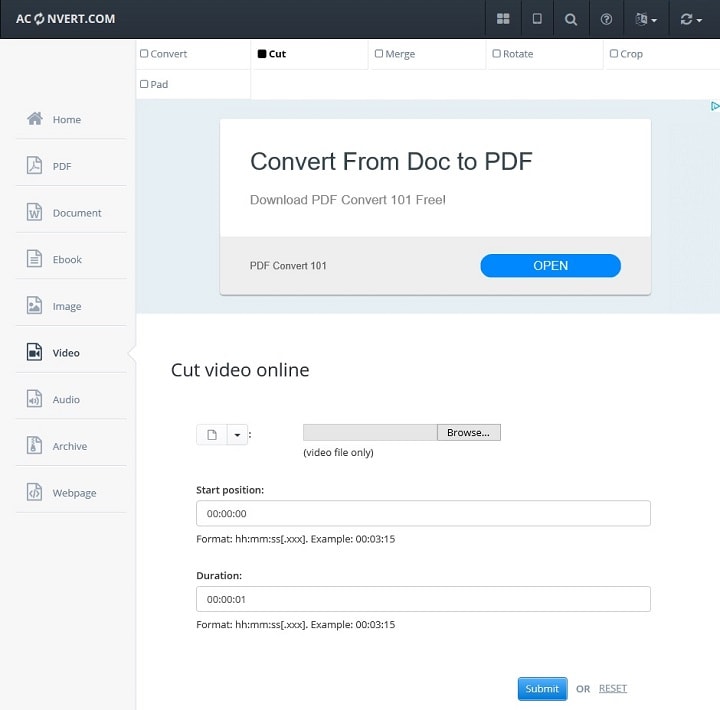Screen dimensions: 720x710
Task: Click the RESET link
Action: coord(613,688)
